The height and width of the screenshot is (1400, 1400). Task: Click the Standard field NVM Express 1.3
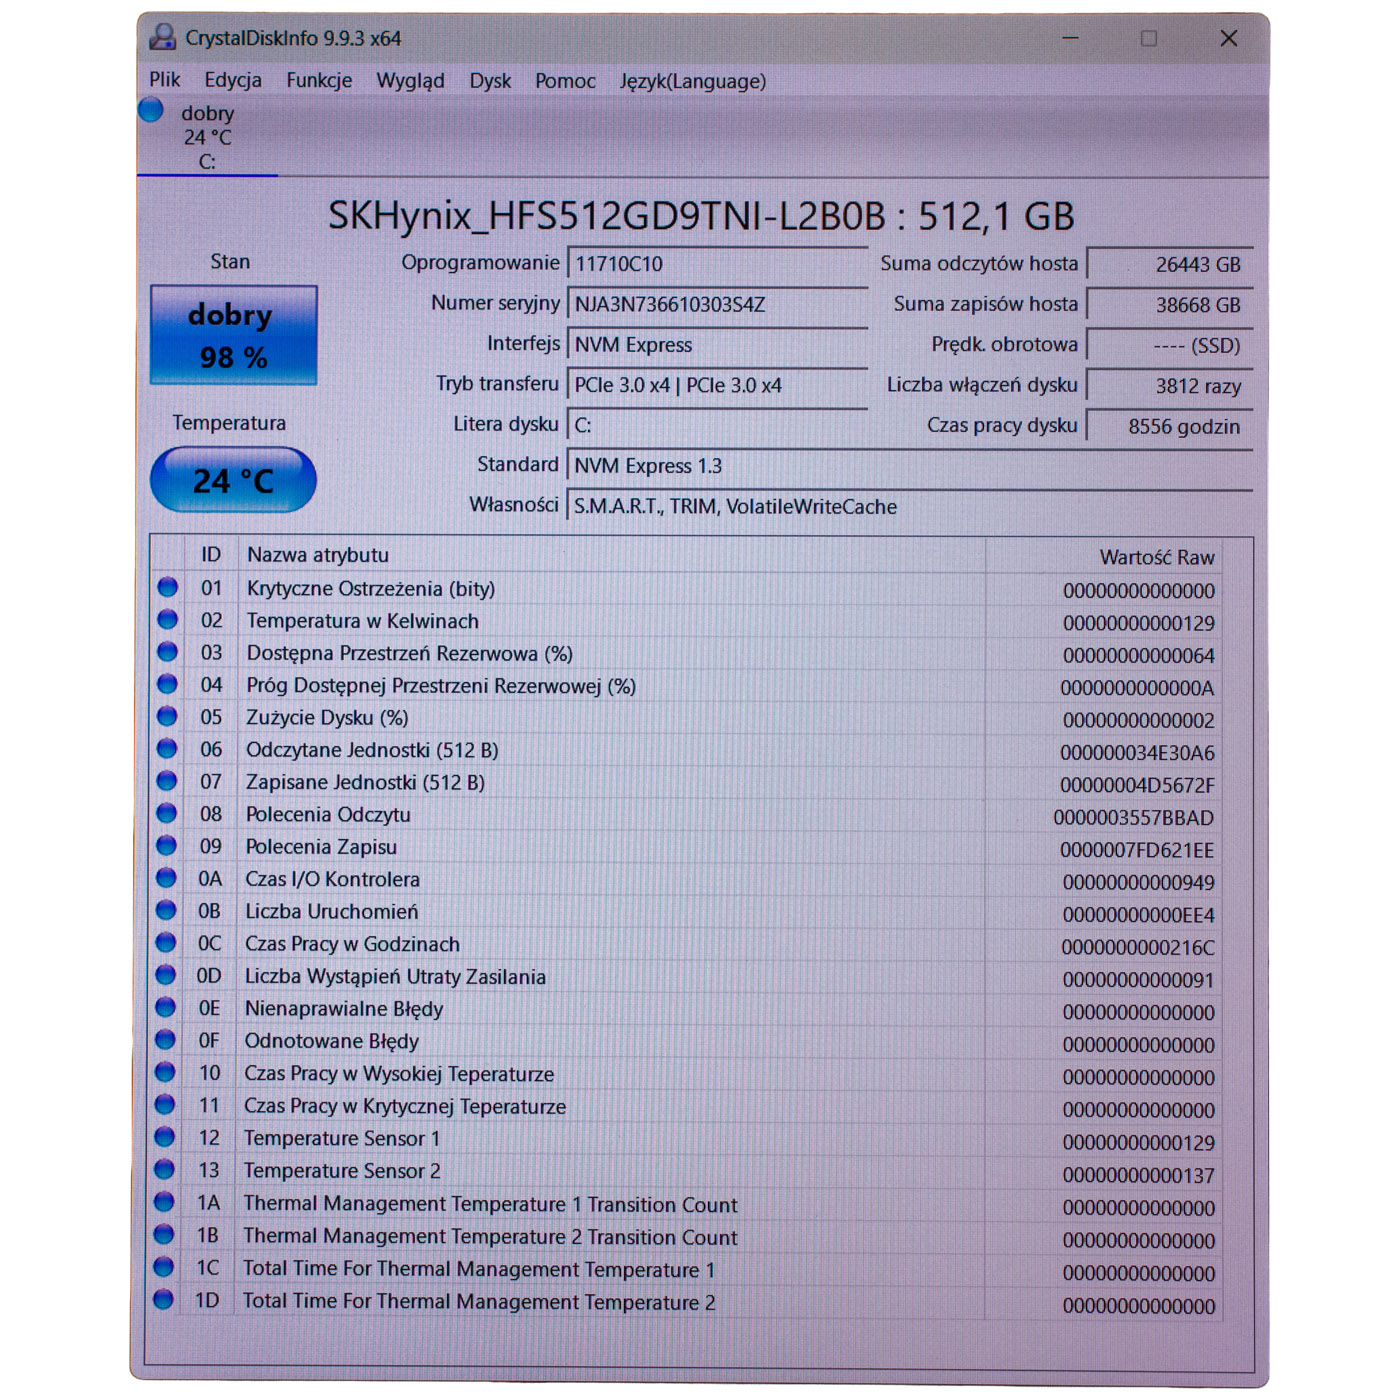coord(909,466)
